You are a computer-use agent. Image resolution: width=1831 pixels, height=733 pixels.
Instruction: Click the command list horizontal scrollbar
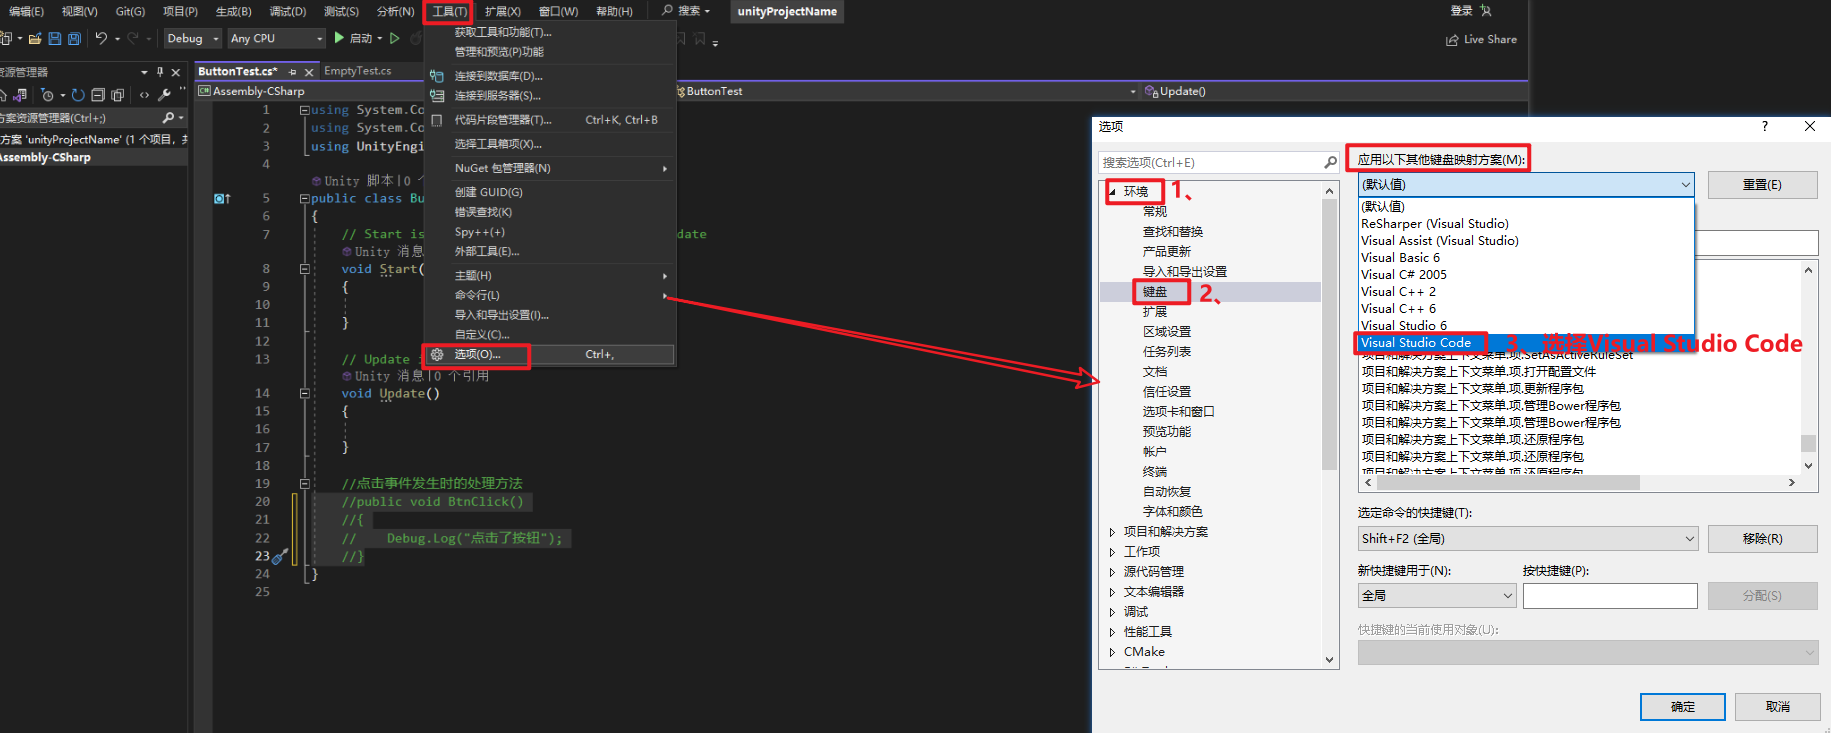pos(1580,482)
